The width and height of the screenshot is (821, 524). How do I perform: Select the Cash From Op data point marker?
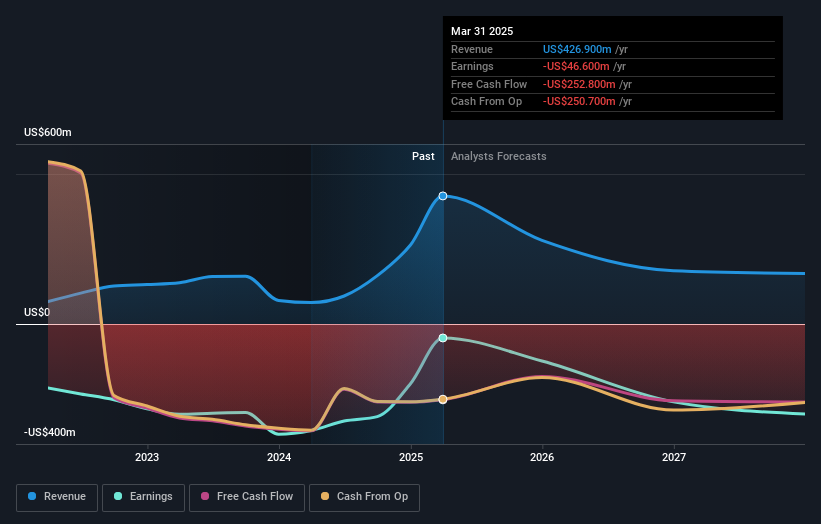click(443, 399)
